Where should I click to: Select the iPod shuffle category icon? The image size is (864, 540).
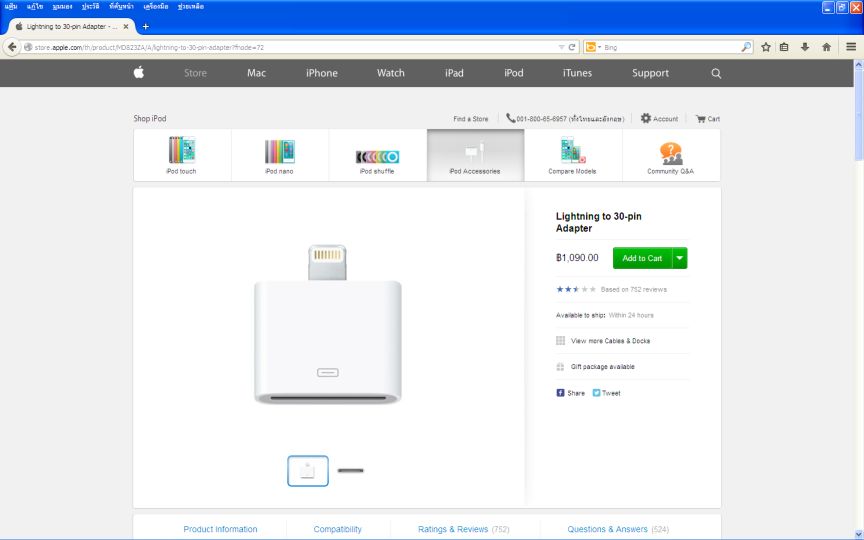click(x=377, y=157)
